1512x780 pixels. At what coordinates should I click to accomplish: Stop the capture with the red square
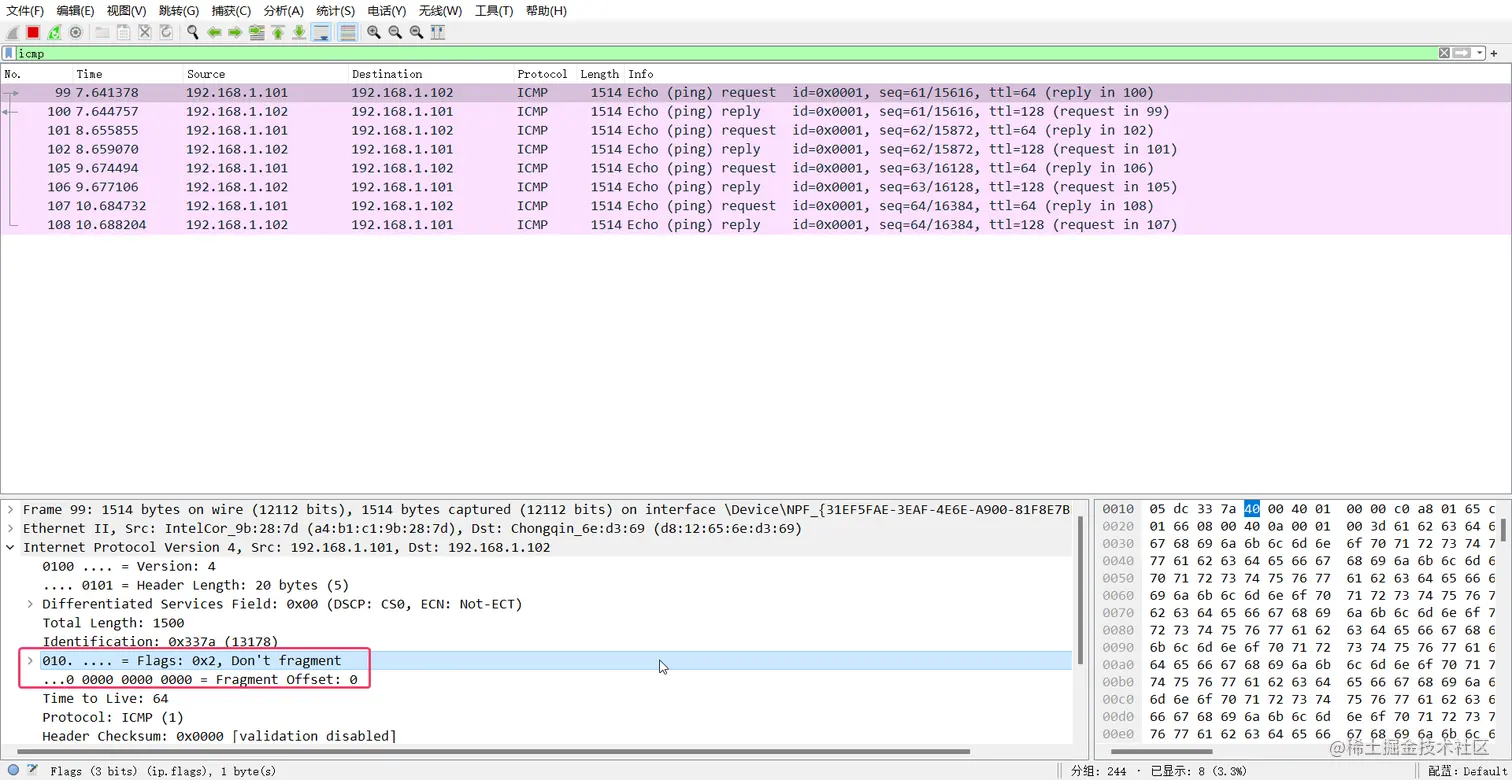click(33, 32)
